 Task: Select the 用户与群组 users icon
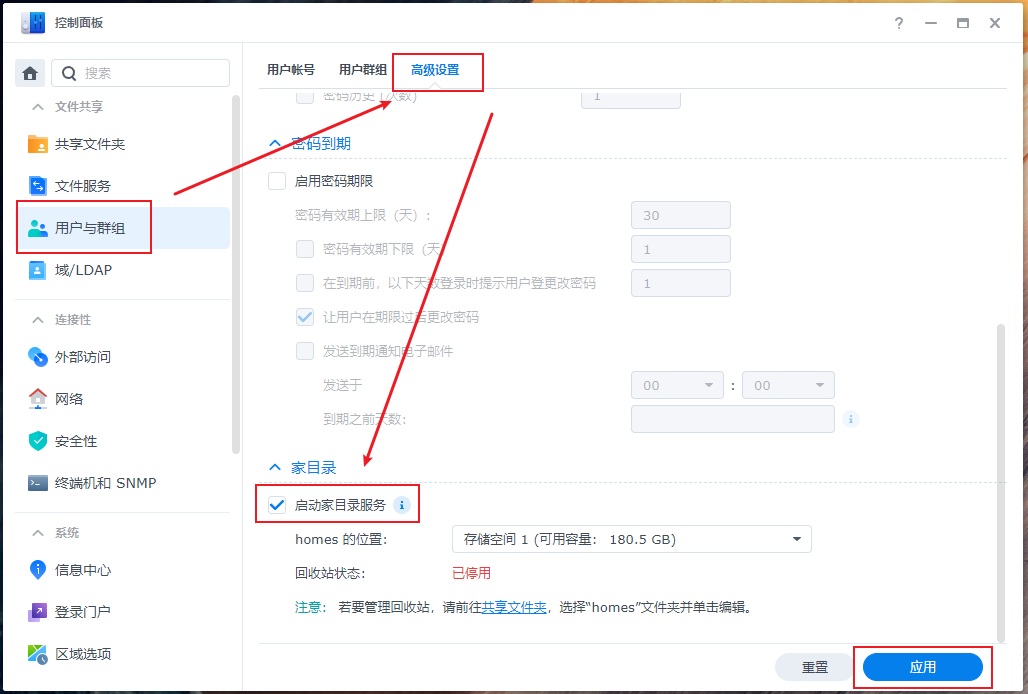click(x=38, y=228)
